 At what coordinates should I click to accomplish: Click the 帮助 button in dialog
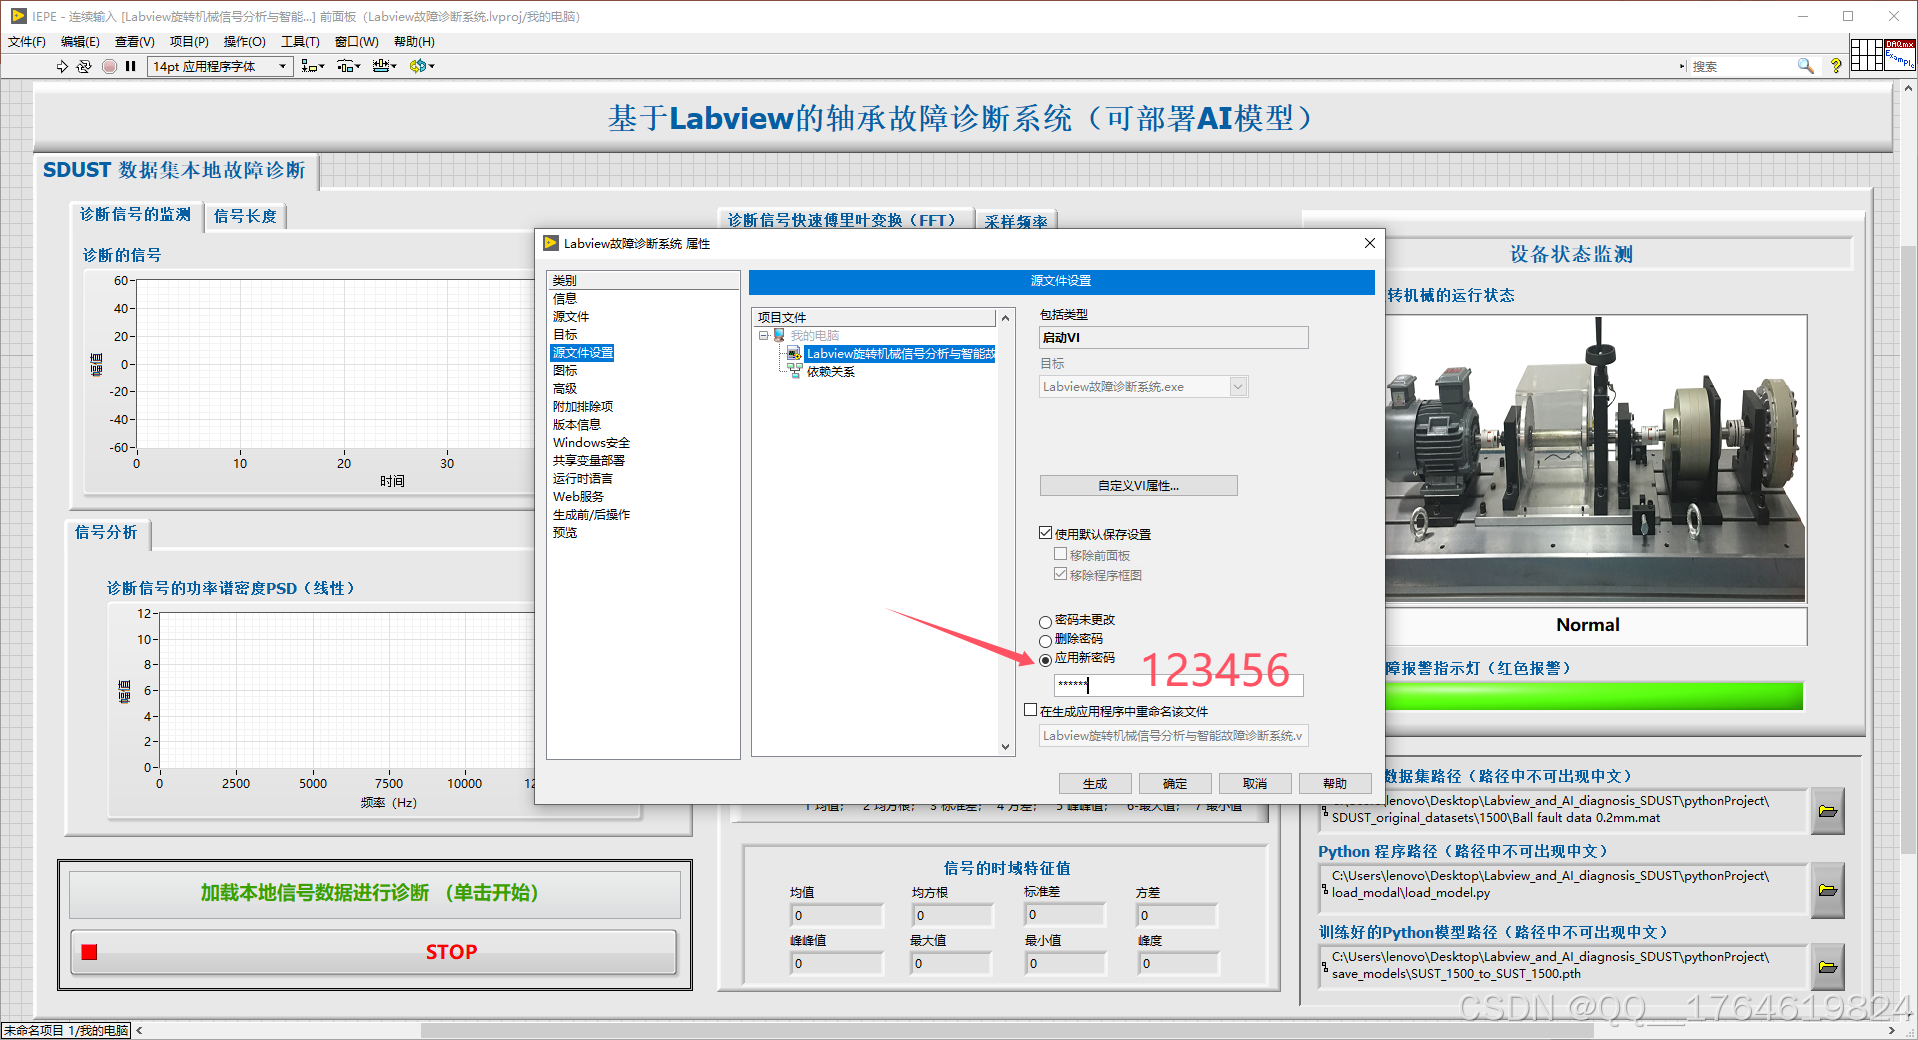point(1335,784)
